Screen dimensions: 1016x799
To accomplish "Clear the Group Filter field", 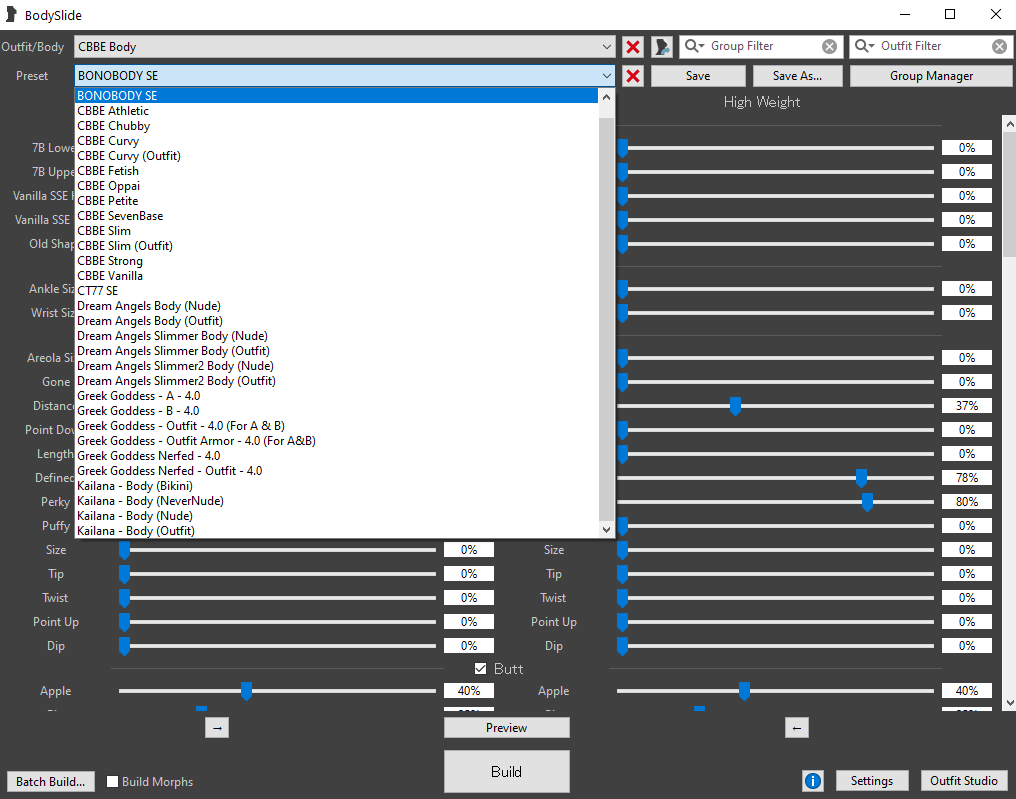I will point(829,47).
